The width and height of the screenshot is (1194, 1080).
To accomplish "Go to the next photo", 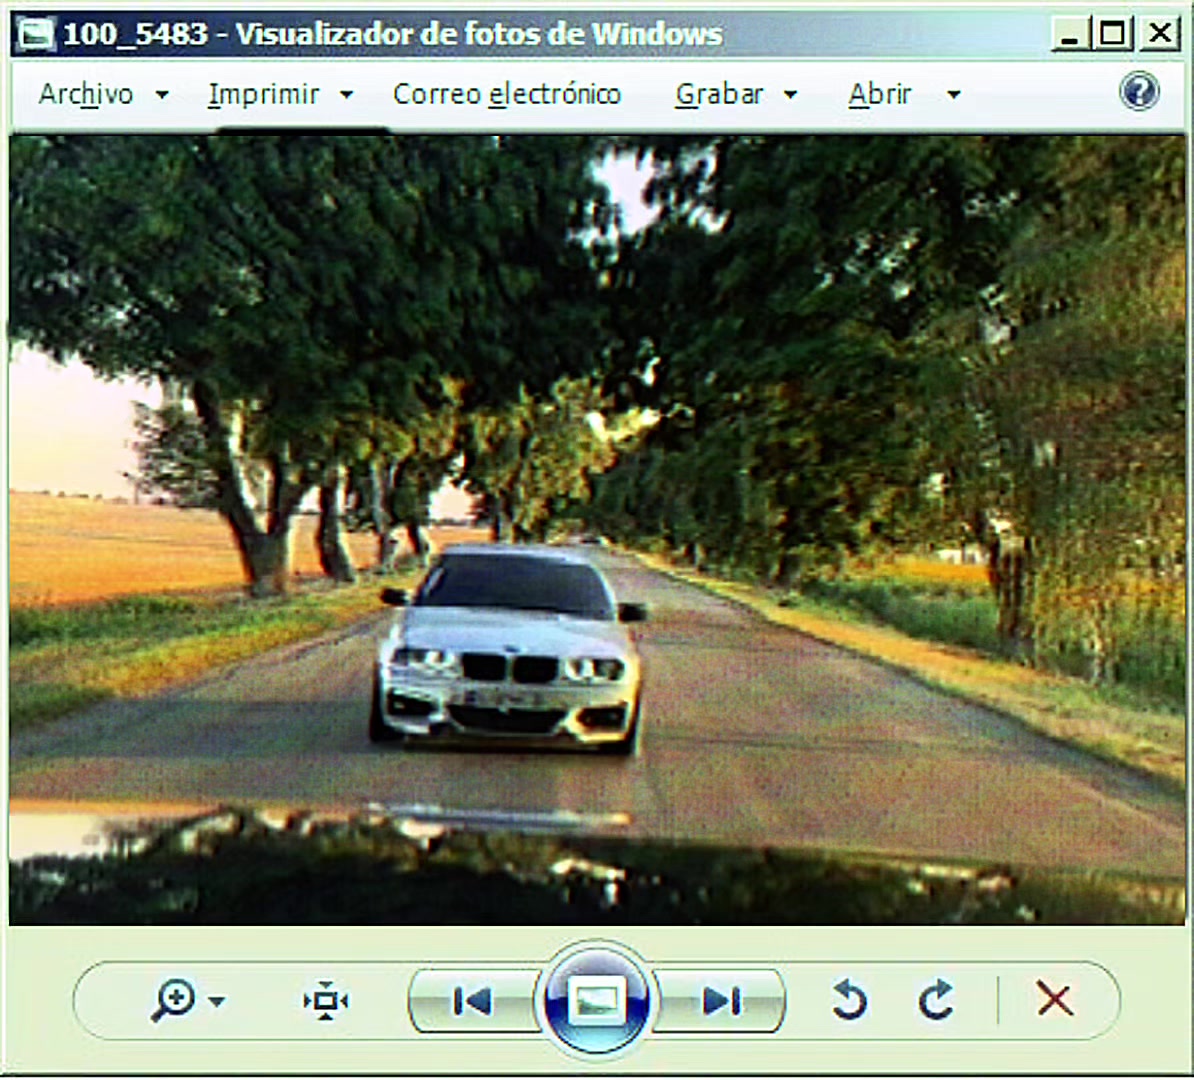I will [x=720, y=1001].
